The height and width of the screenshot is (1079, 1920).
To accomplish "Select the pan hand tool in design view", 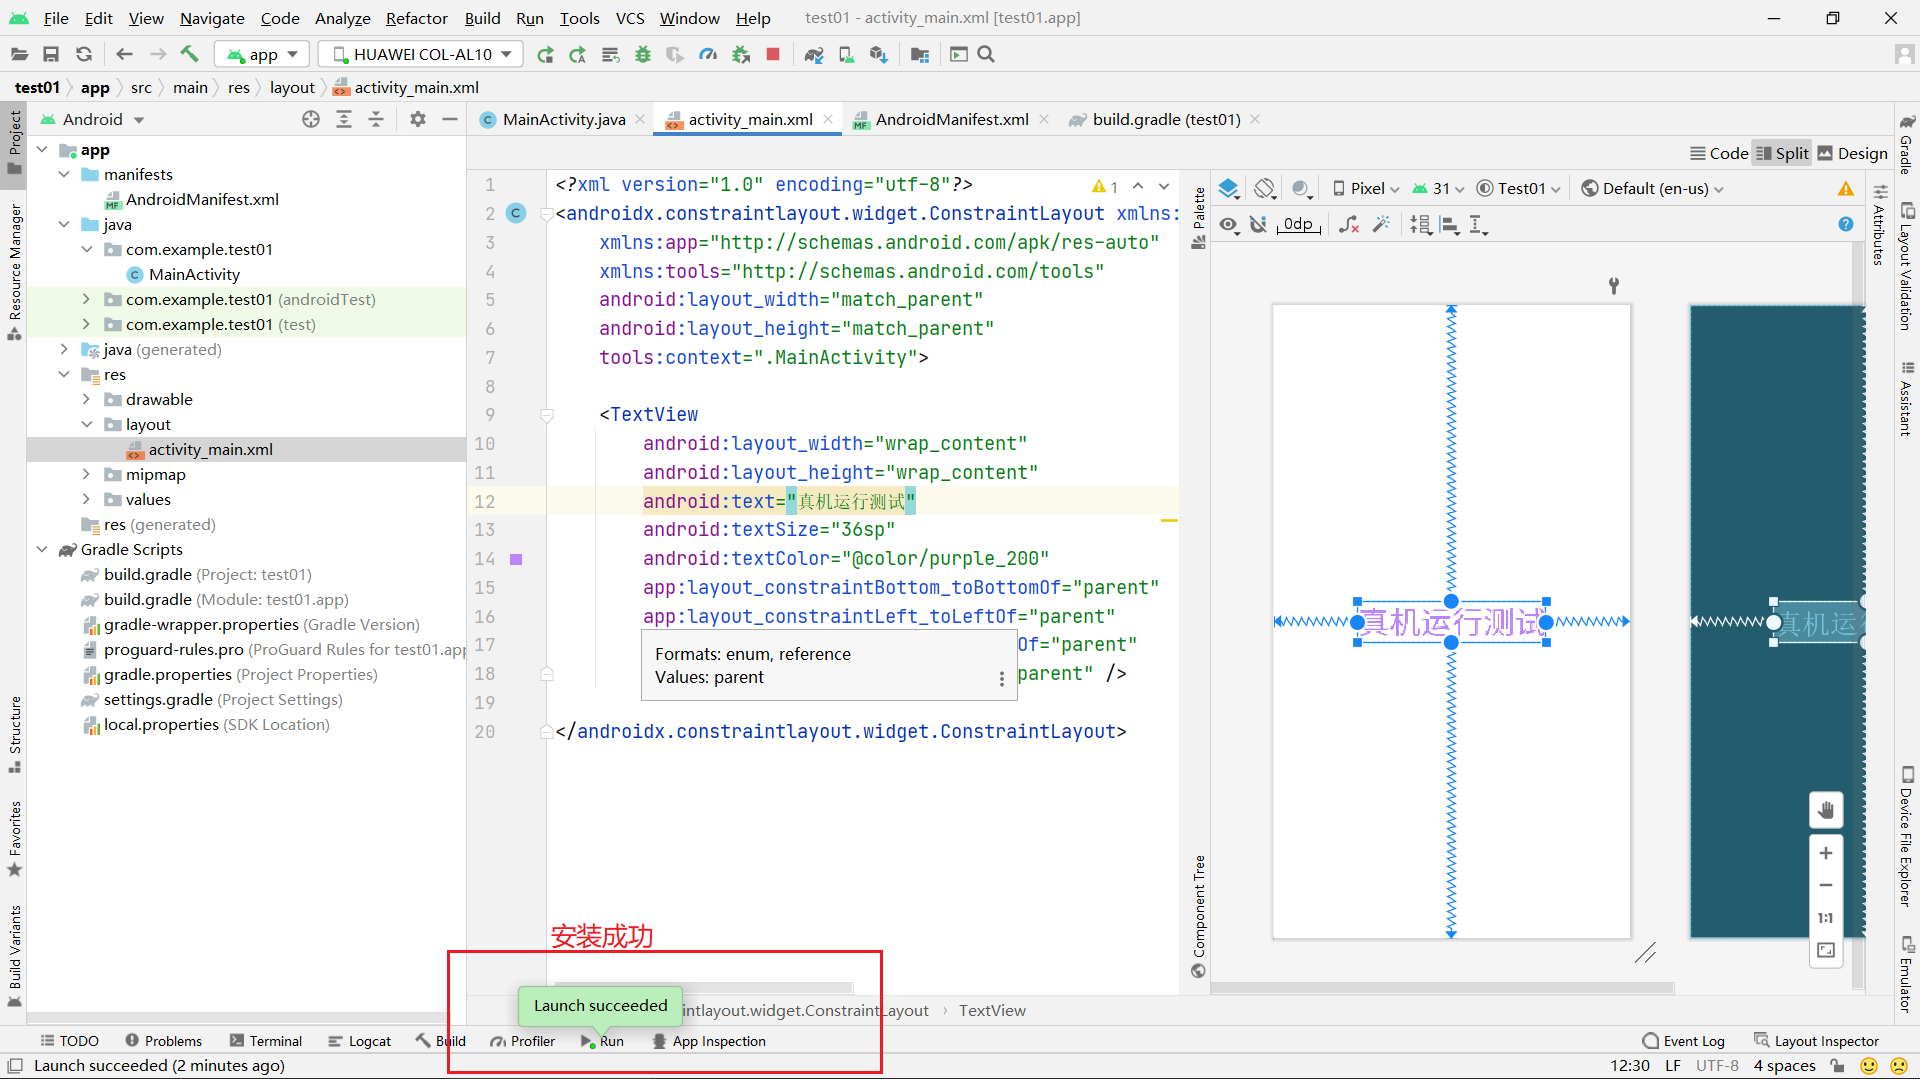I will tap(1825, 810).
